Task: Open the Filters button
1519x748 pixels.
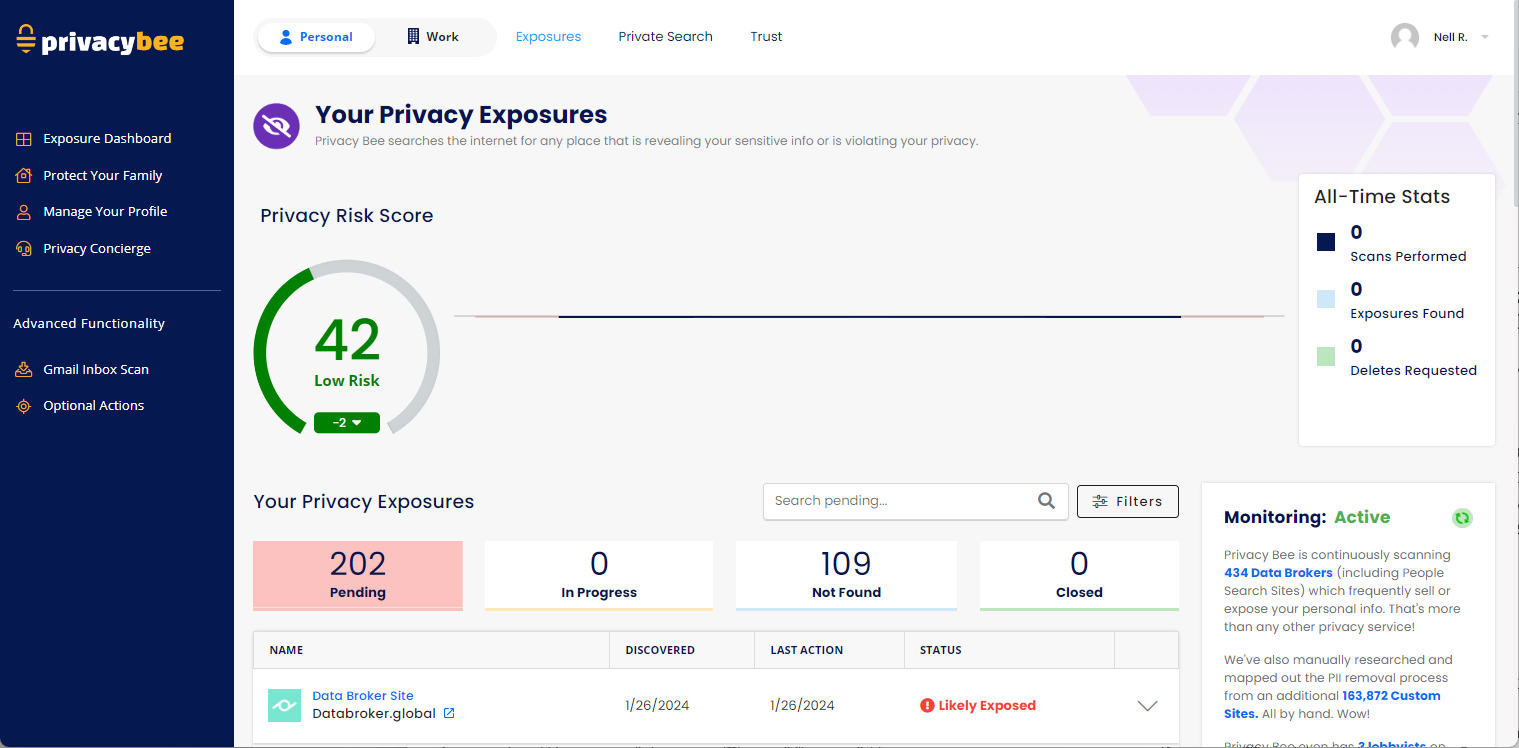Action: point(1128,501)
